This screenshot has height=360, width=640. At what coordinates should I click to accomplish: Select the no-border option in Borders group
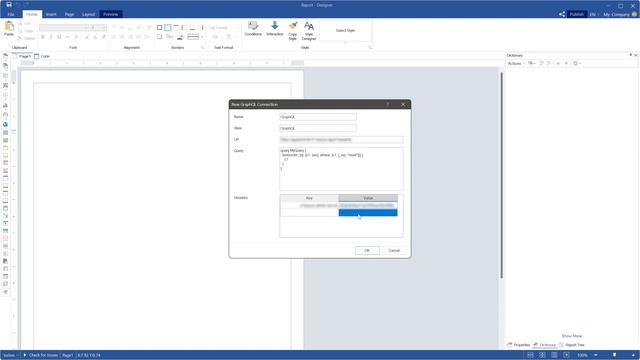168,28
